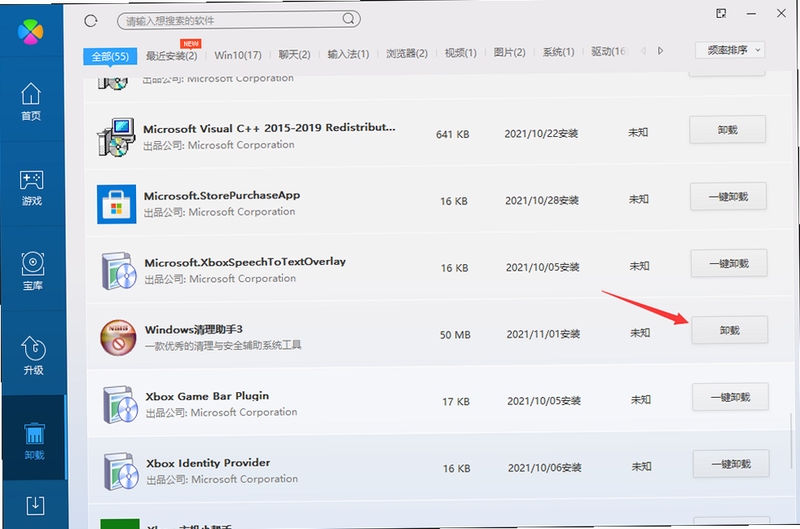This screenshot has height=529, width=800.
Task: Switch to 浏览器(2) tab
Action: pyautogui.click(x=407, y=53)
